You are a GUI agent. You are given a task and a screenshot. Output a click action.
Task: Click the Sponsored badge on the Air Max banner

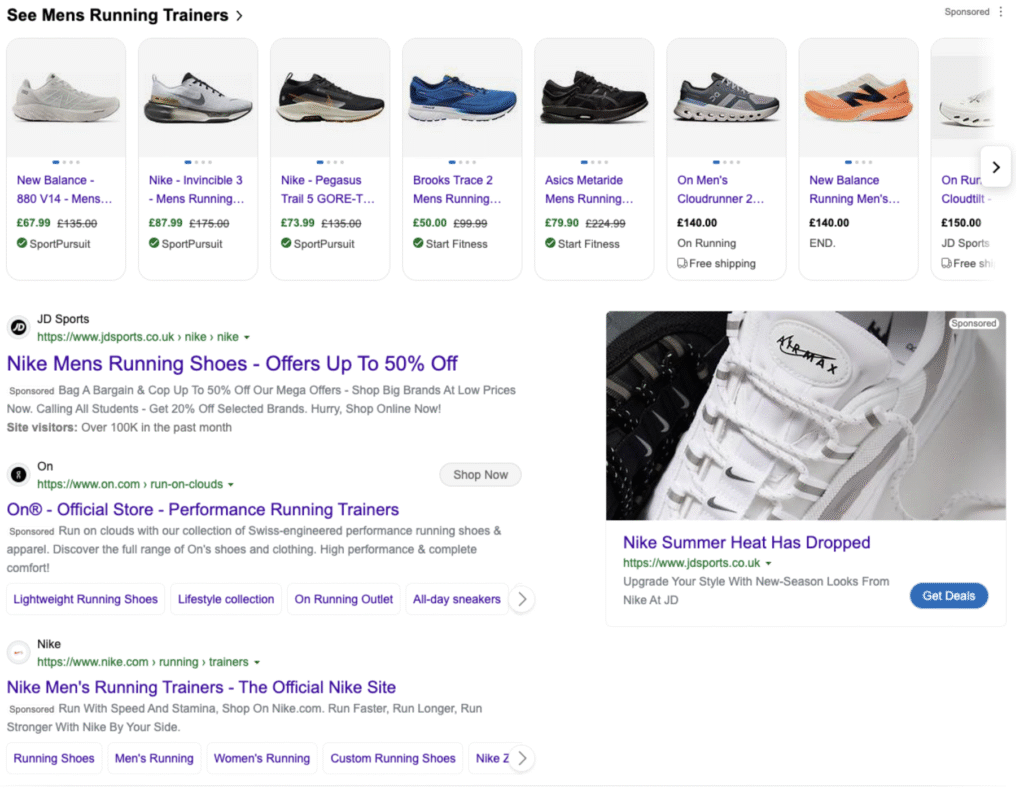point(973,323)
